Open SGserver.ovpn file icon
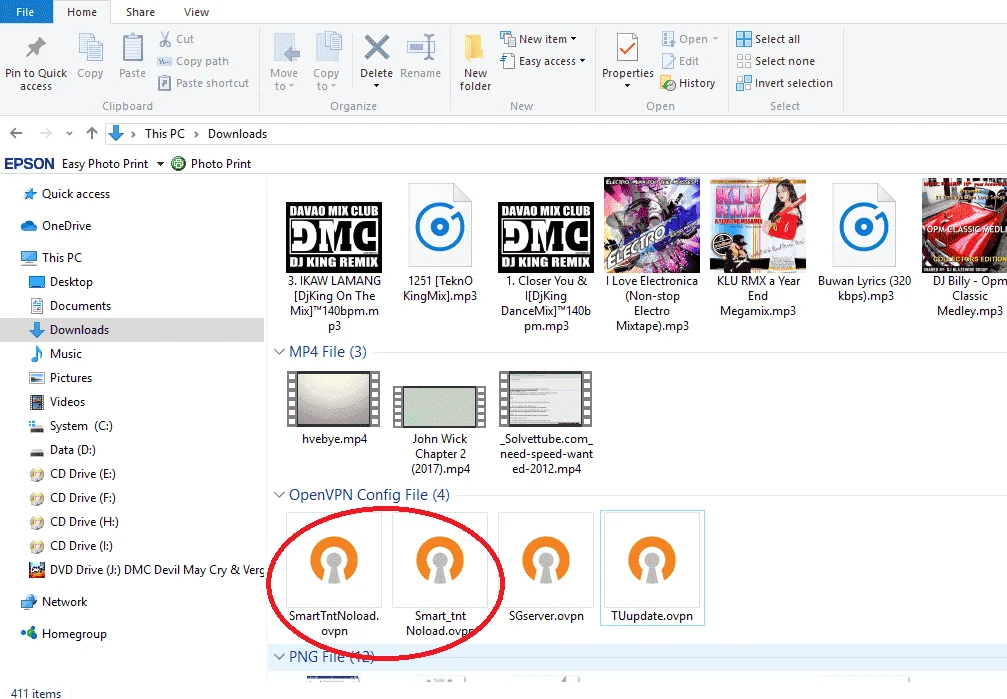The width and height of the screenshot is (1007, 699). click(x=546, y=560)
